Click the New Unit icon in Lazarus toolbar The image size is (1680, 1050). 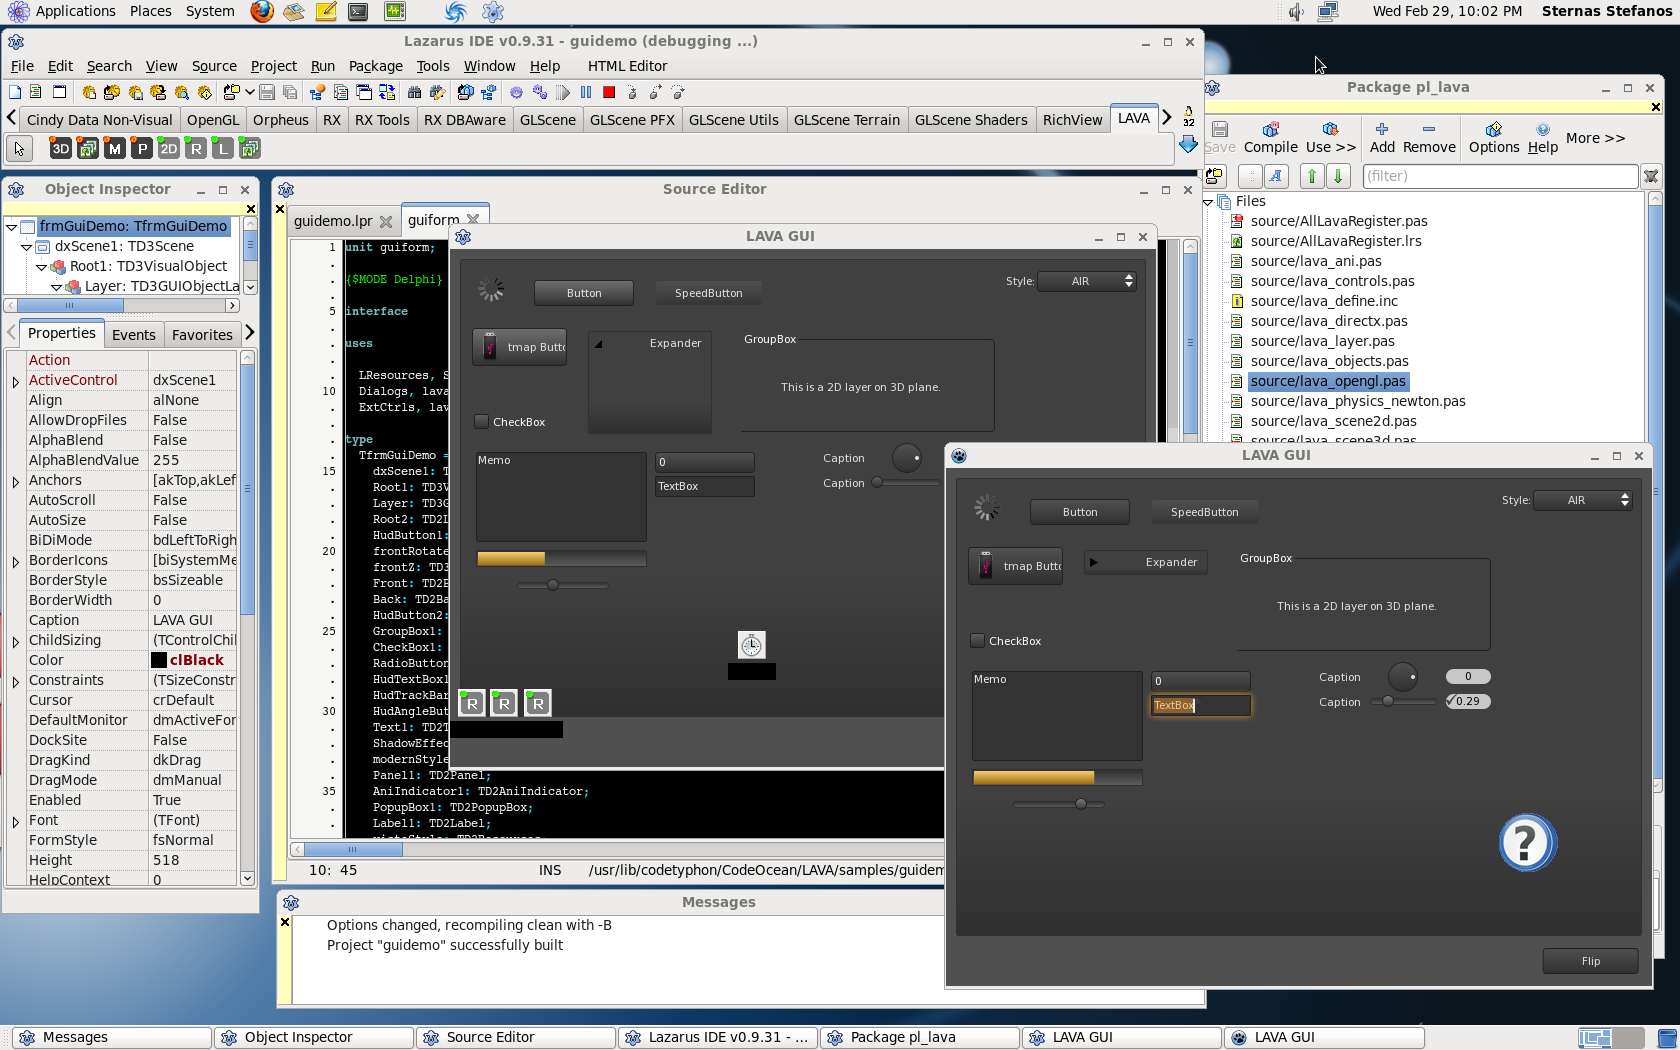tap(36, 92)
